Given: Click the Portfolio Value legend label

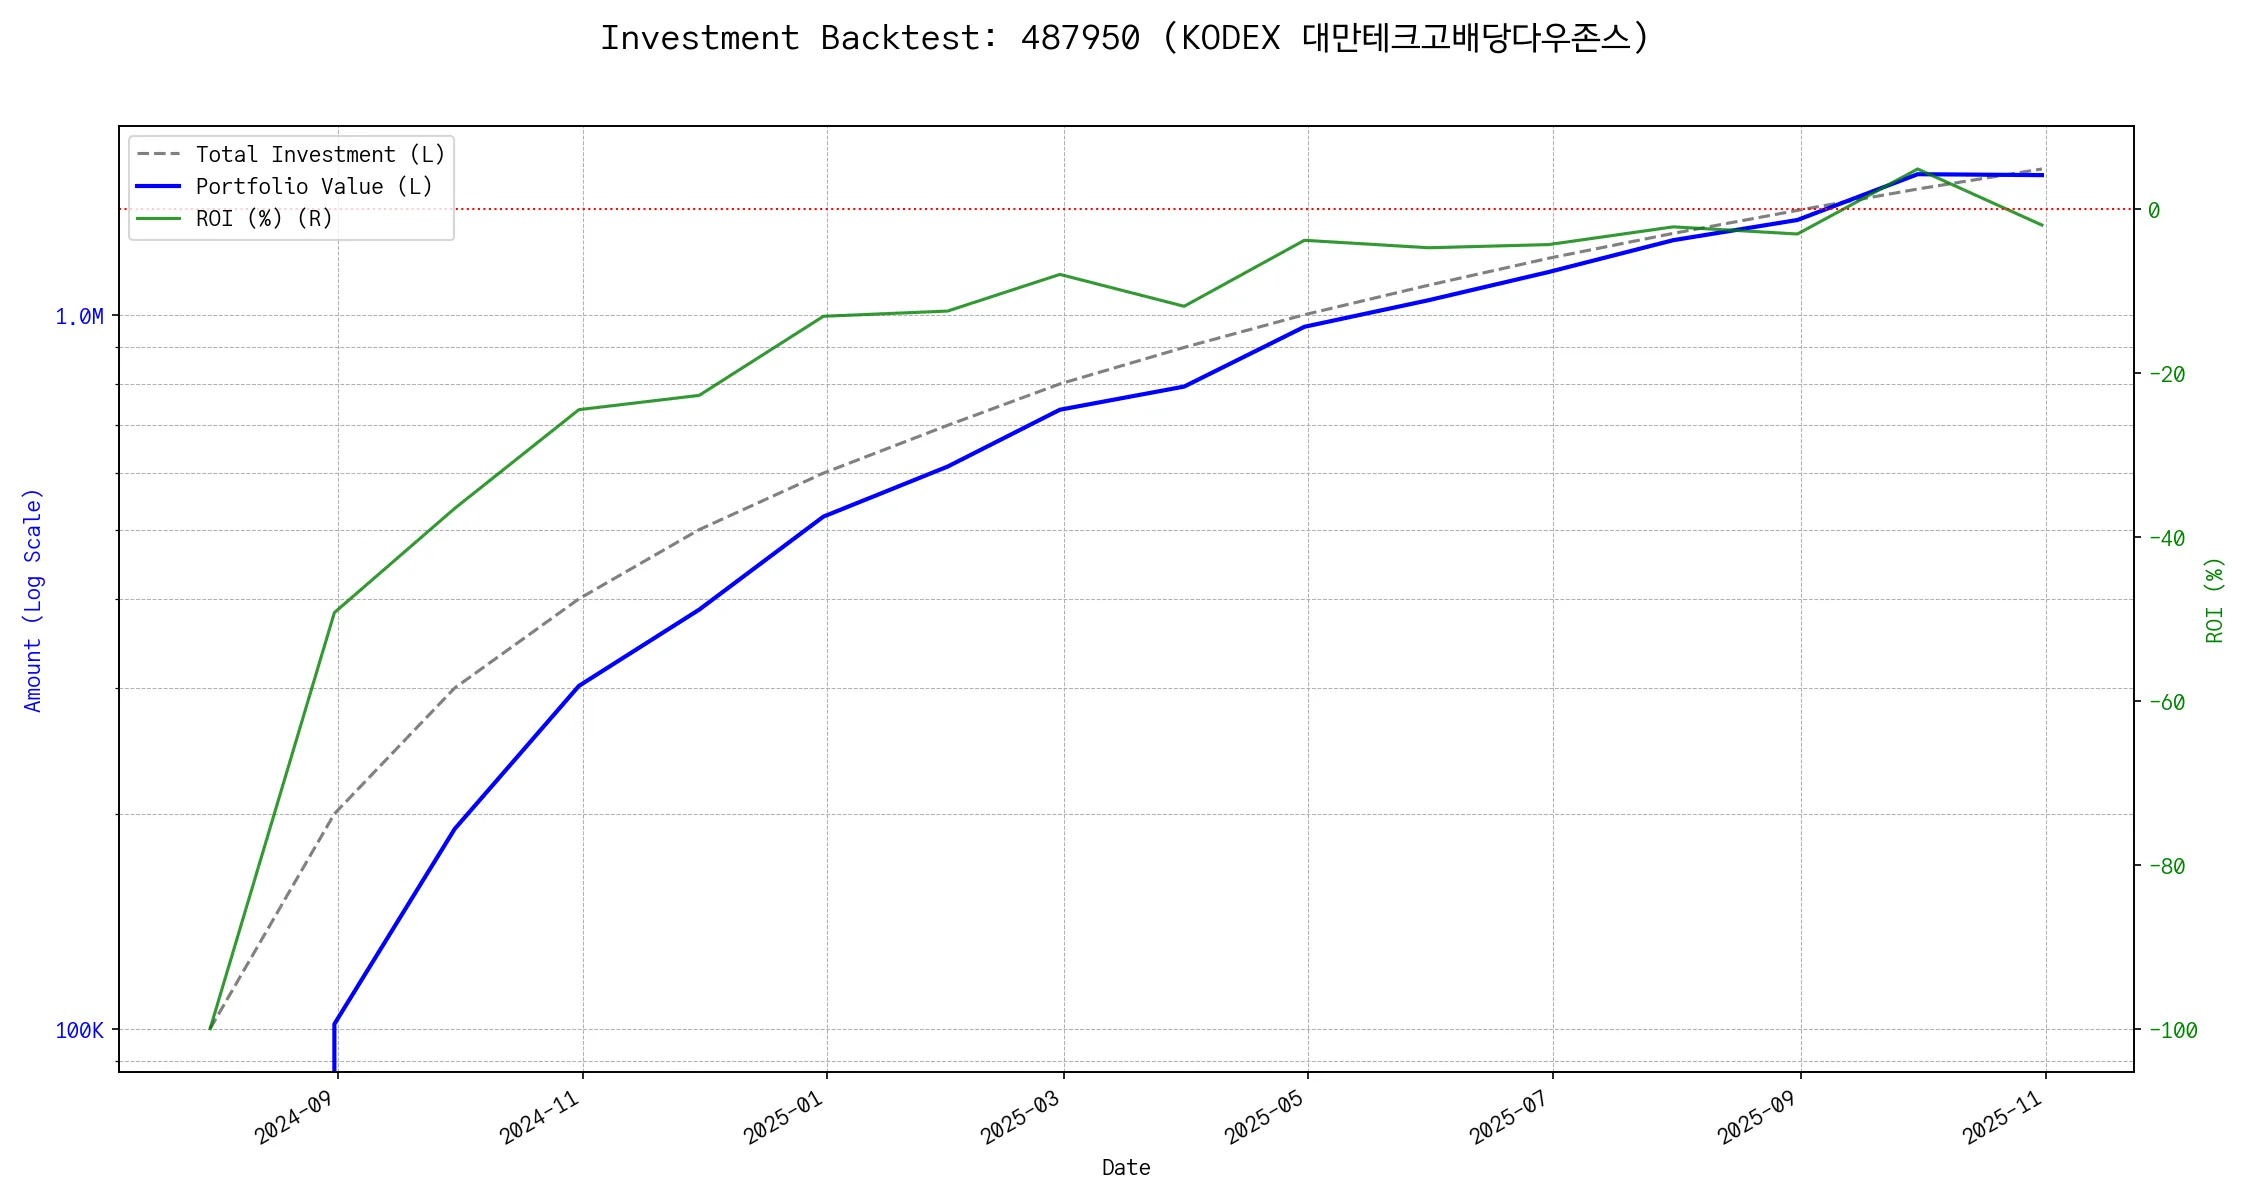Looking at the screenshot, I should click(x=313, y=187).
